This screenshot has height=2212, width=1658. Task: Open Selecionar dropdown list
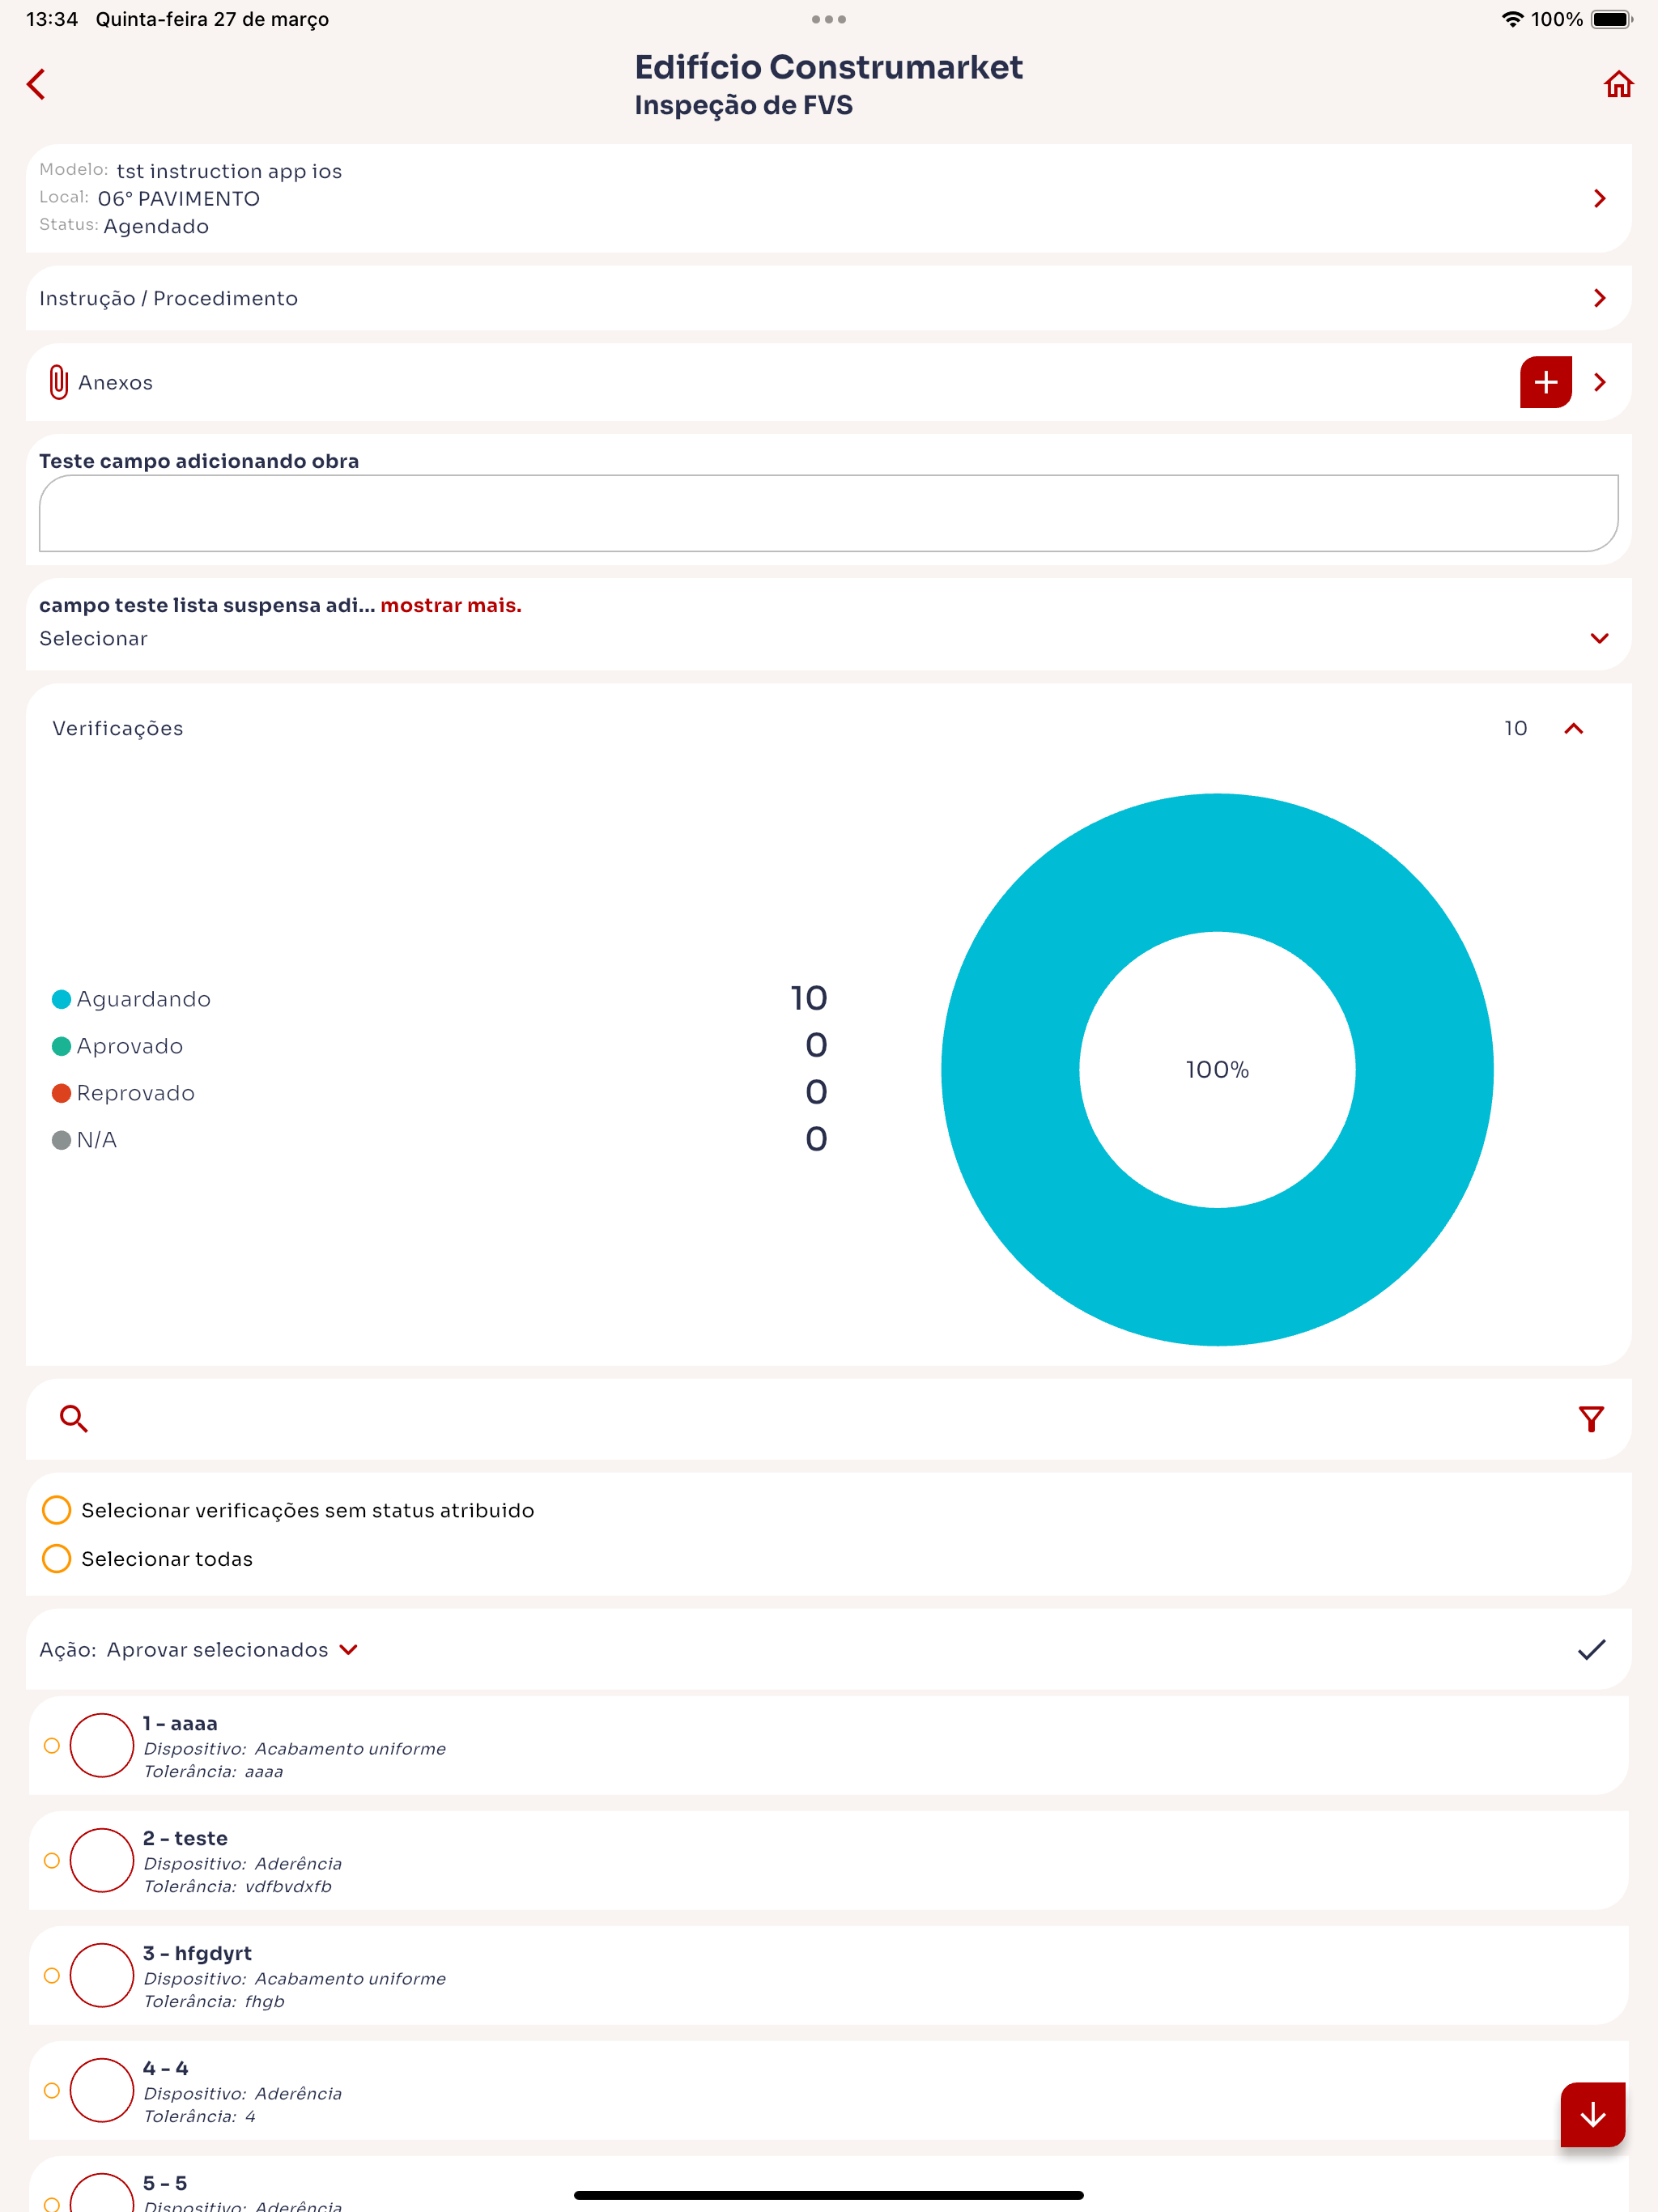[828, 638]
